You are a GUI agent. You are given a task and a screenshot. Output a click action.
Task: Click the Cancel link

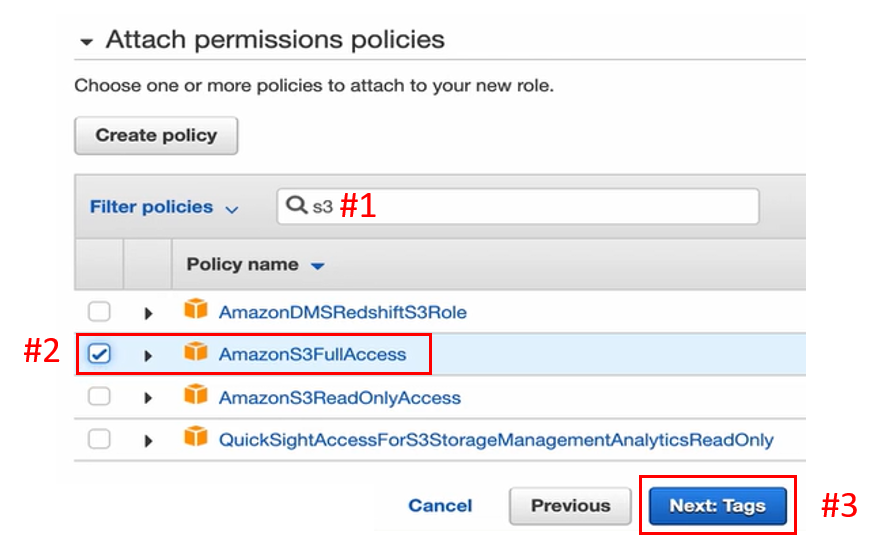pos(440,505)
